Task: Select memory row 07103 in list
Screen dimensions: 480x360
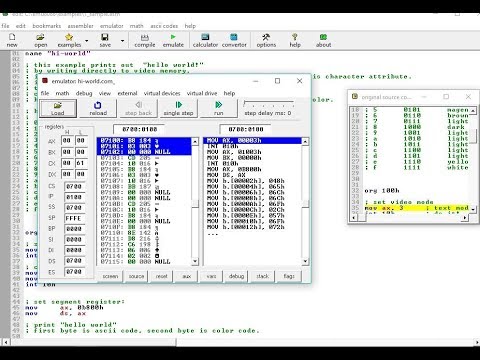Action: click(144, 158)
